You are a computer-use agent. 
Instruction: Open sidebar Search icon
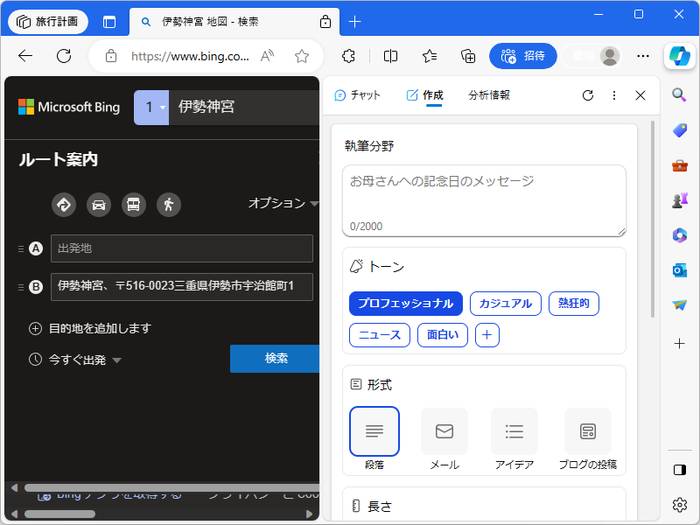tap(679, 95)
